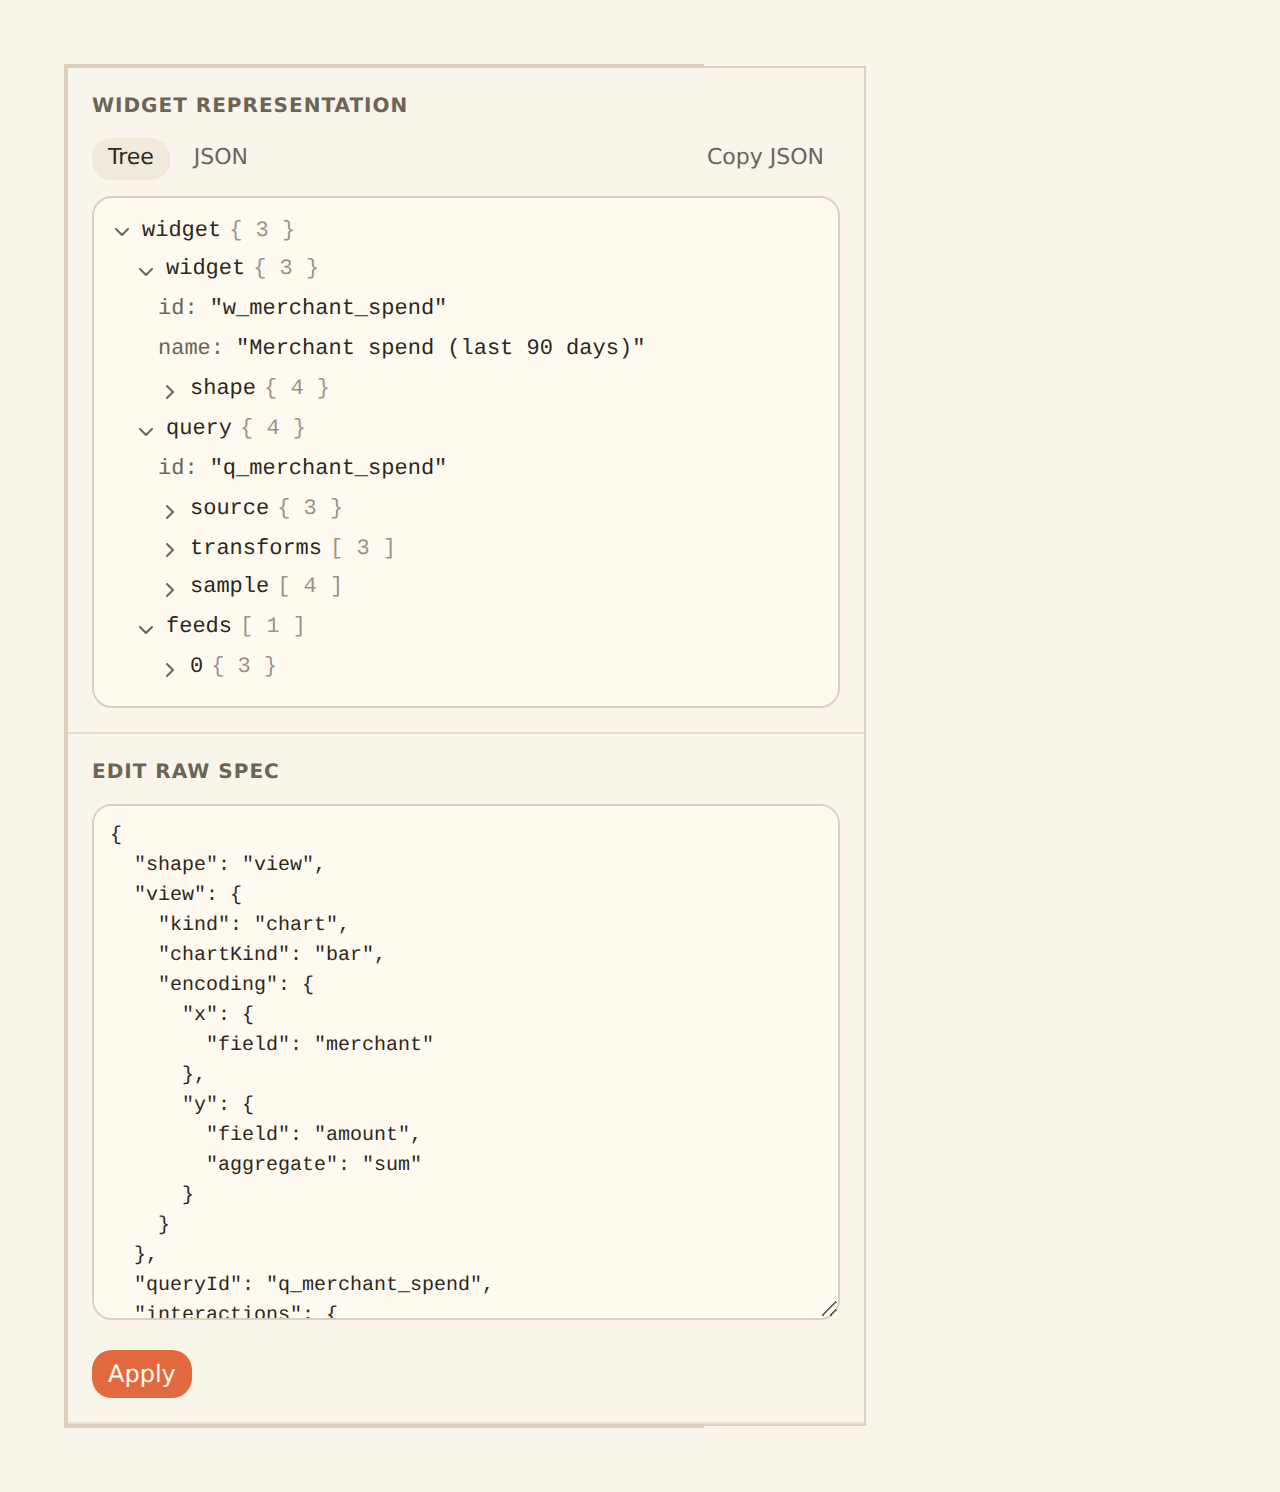This screenshot has width=1280, height=1492.
Task: Expand the source node chevron
Action: (170, 510)
